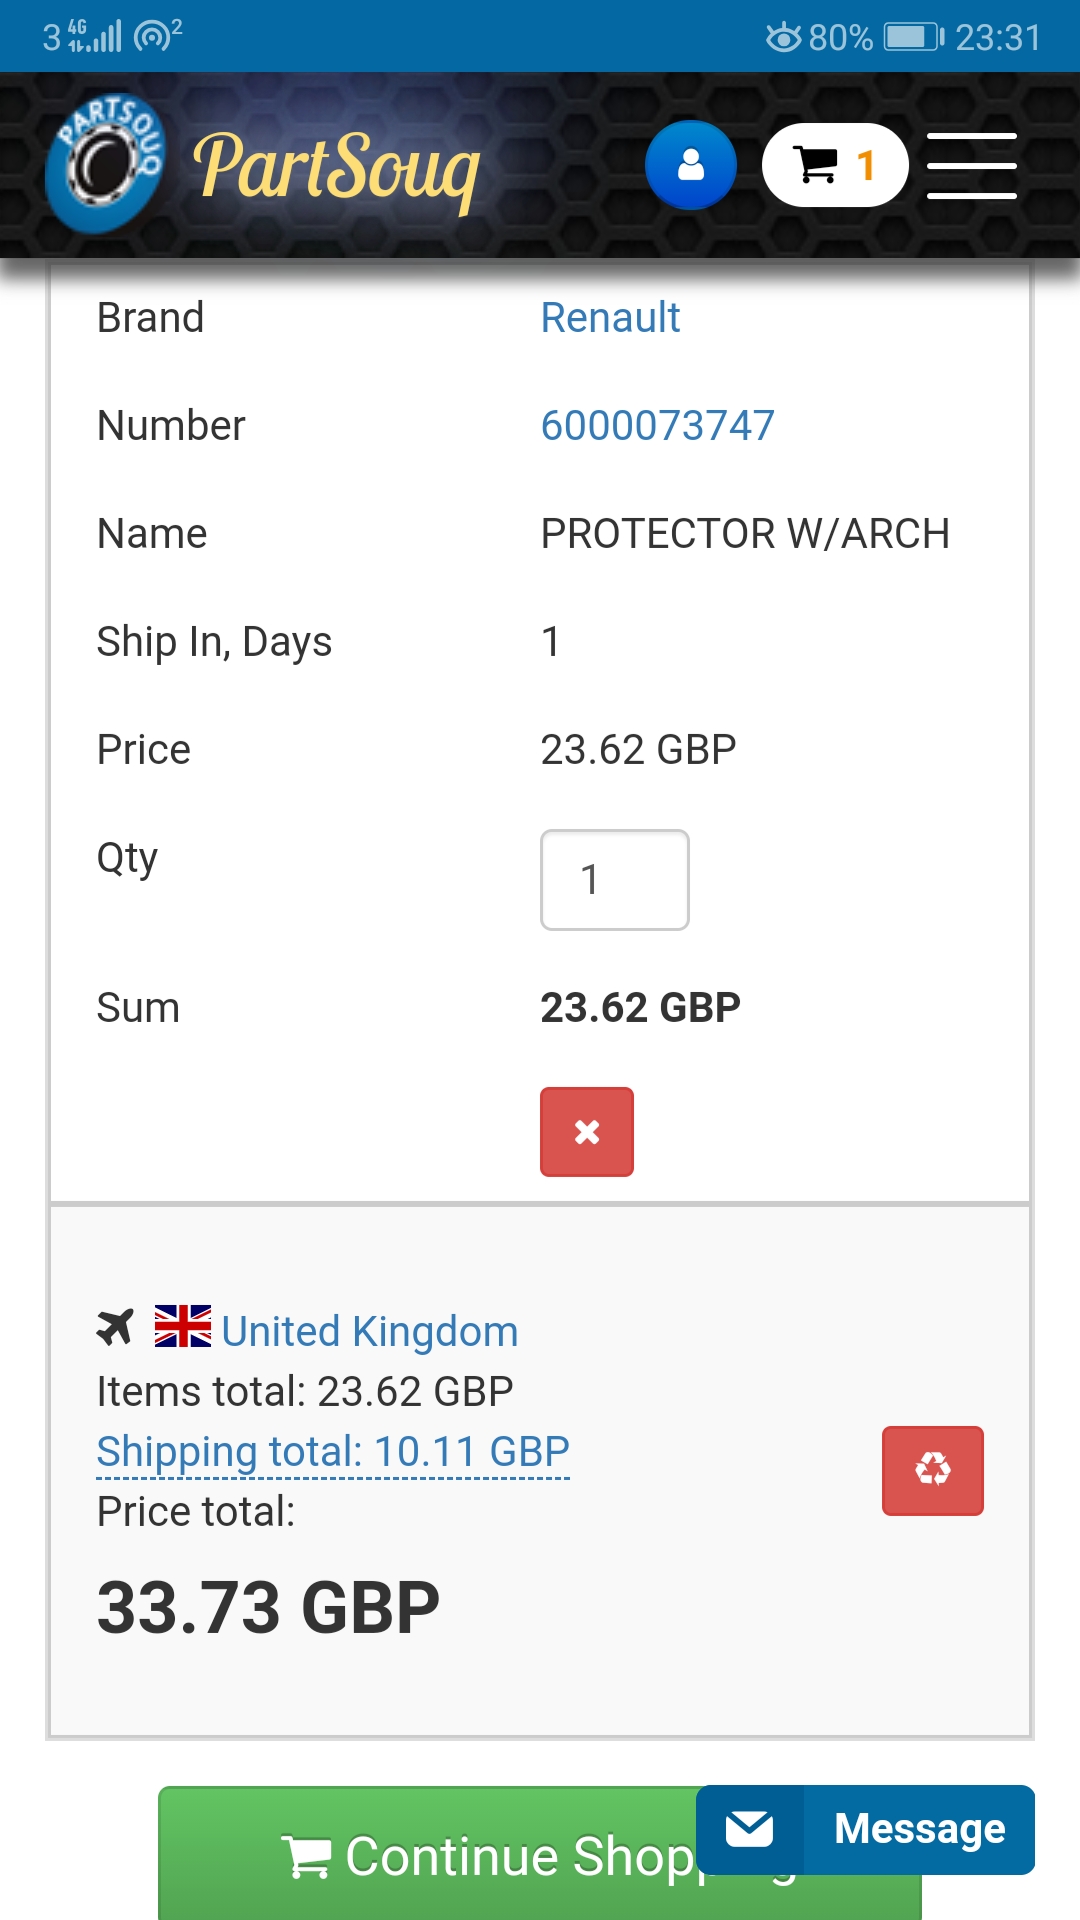Open the hamburger navigation menu
Viewport: 1080px width, 1920px height.
pos(971,166)
